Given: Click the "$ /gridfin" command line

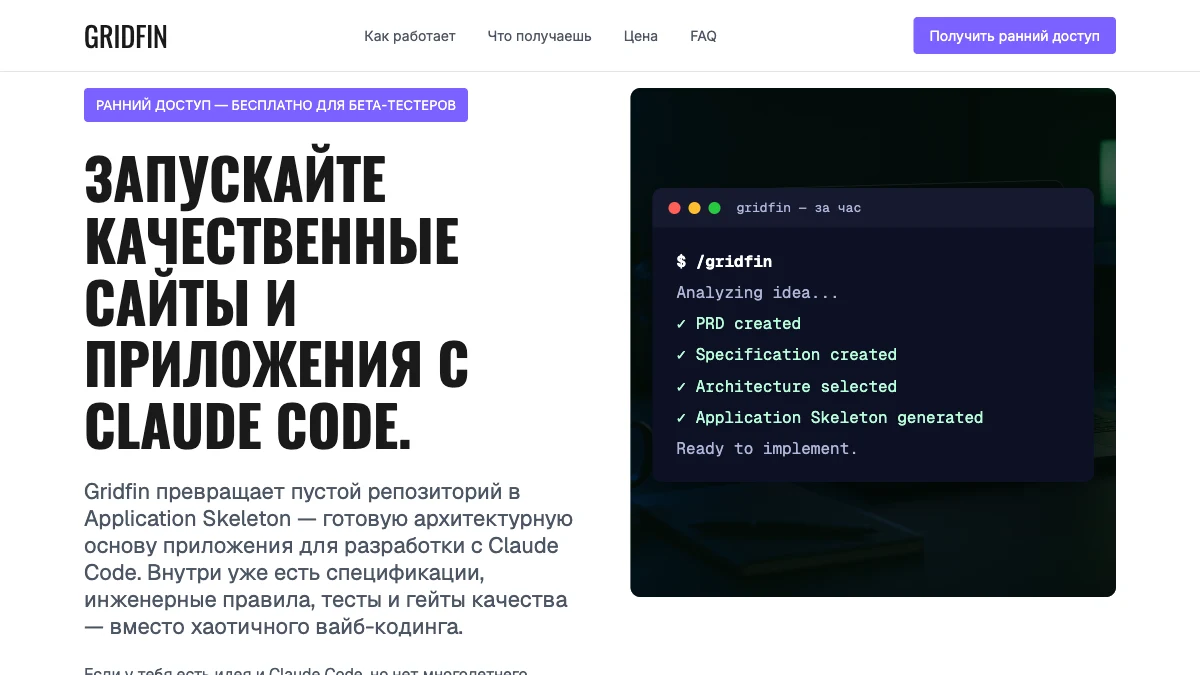Looking at the screenshot, I should [x=724, y=262].
